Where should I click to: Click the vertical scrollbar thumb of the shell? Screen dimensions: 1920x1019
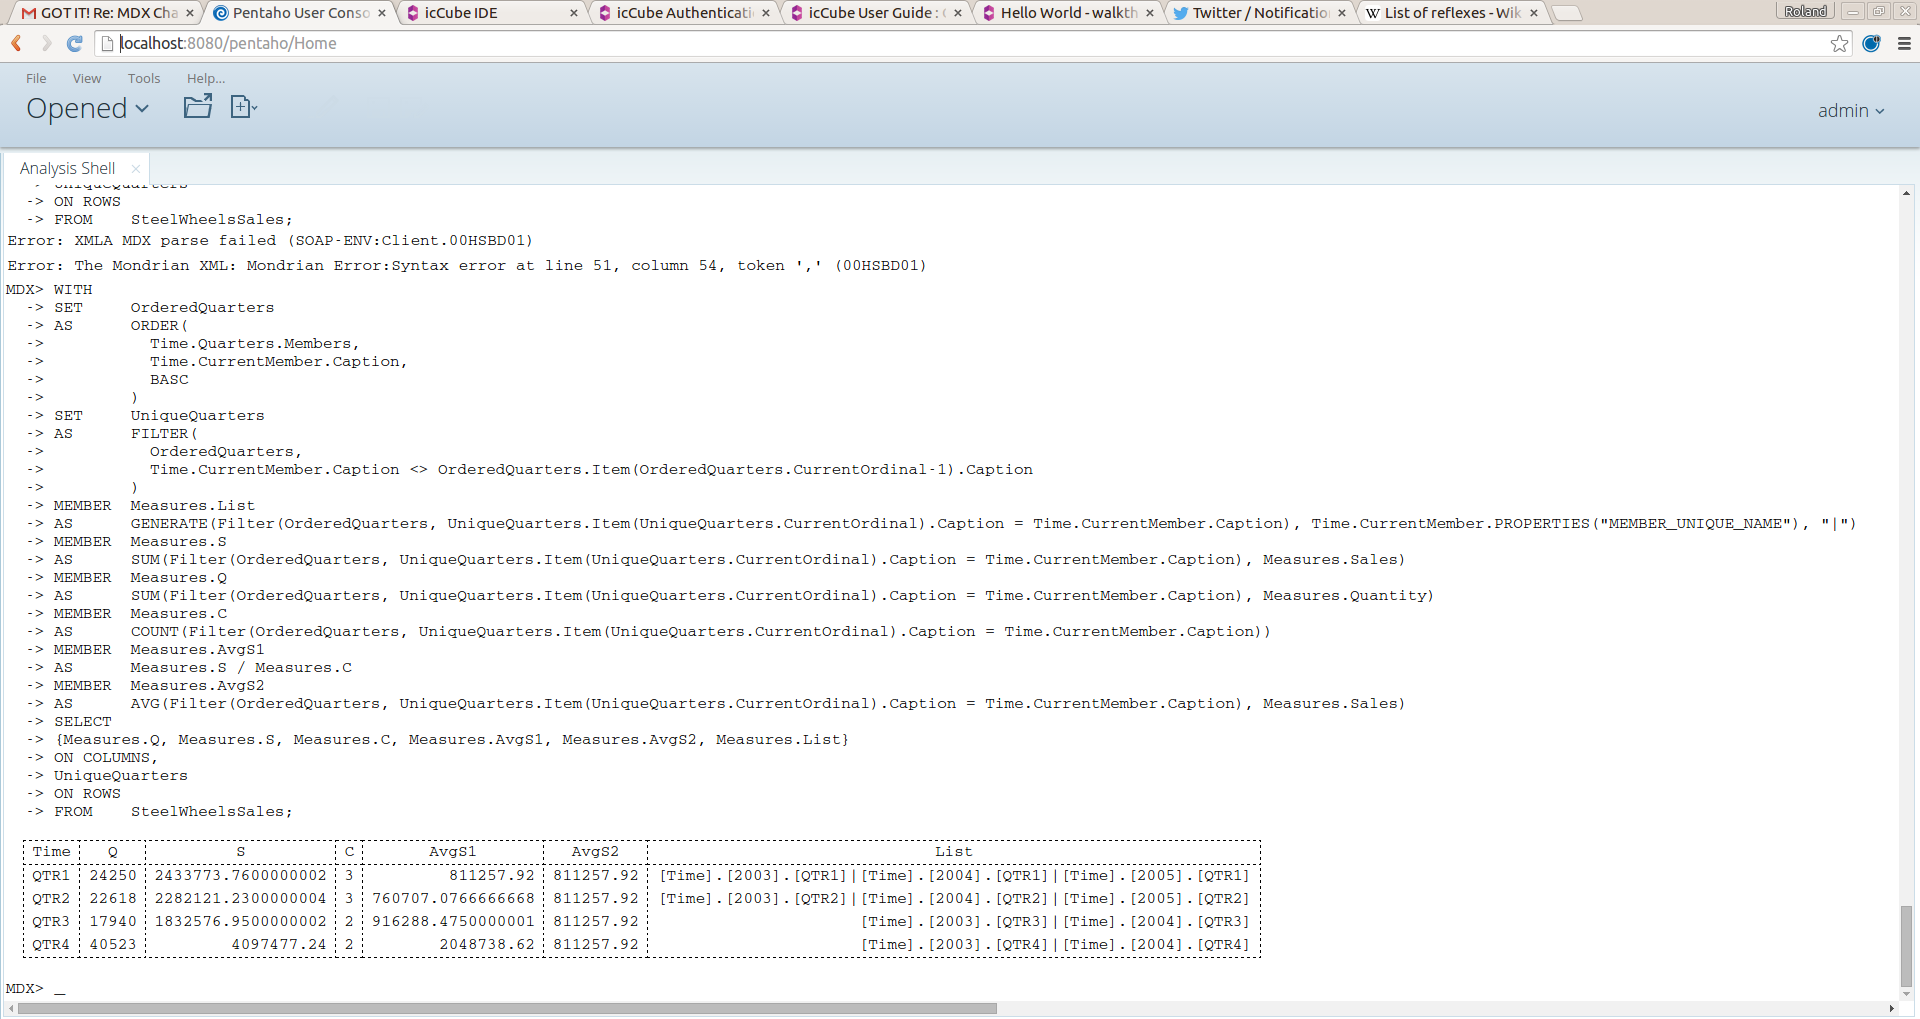point(1906,946)
